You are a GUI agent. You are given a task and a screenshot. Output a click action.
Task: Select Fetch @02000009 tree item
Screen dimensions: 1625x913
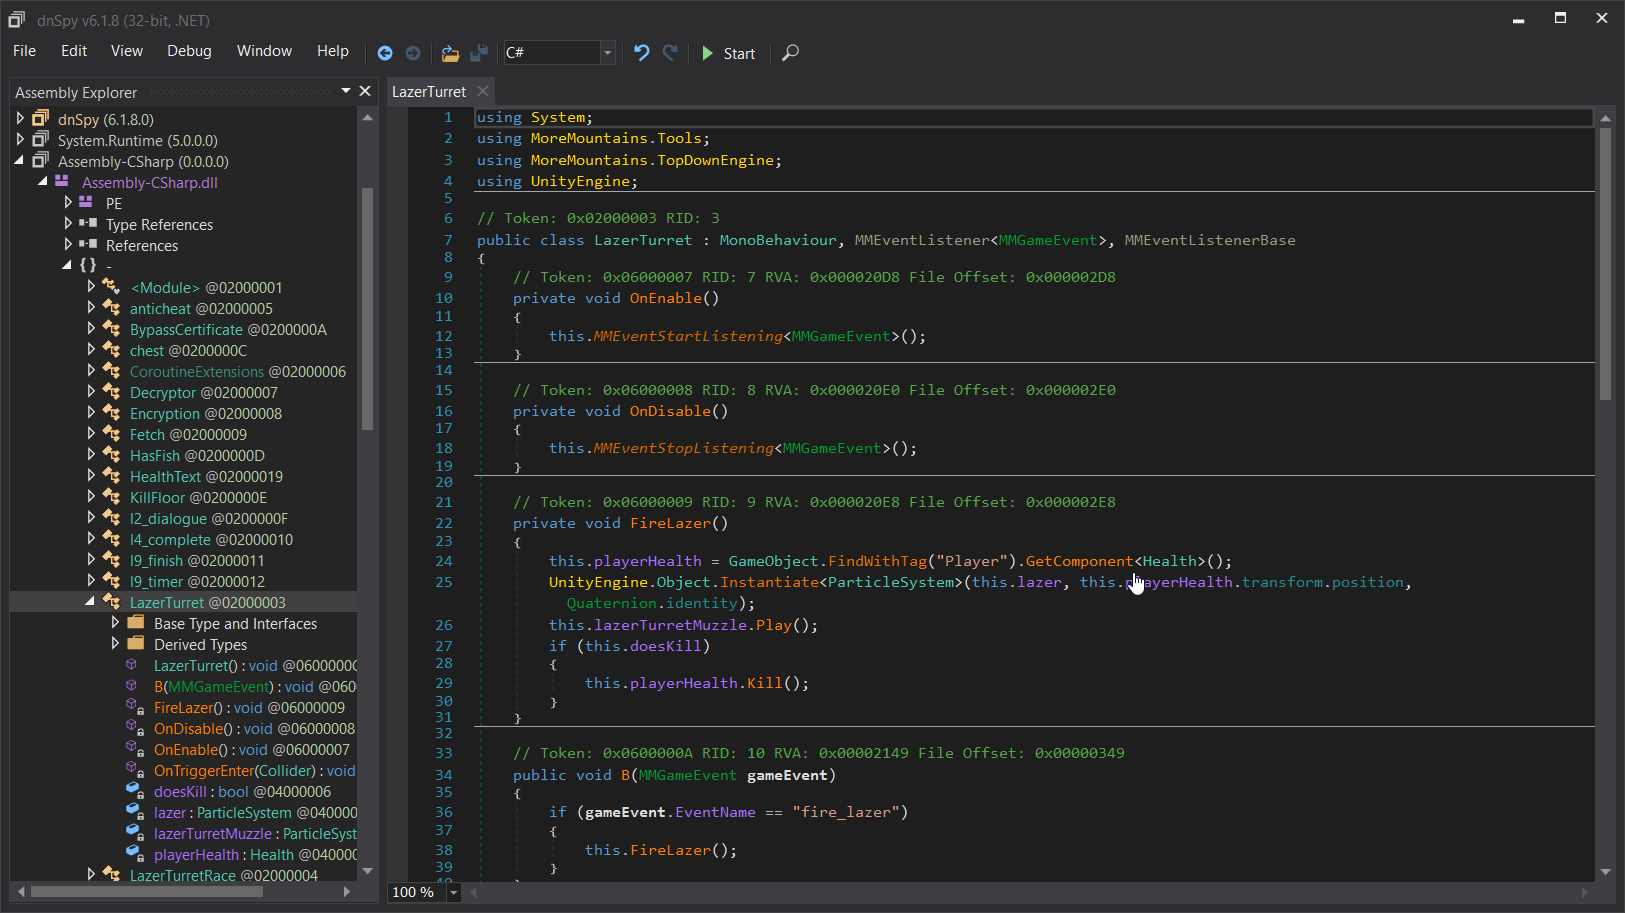[x=188, y=435]
